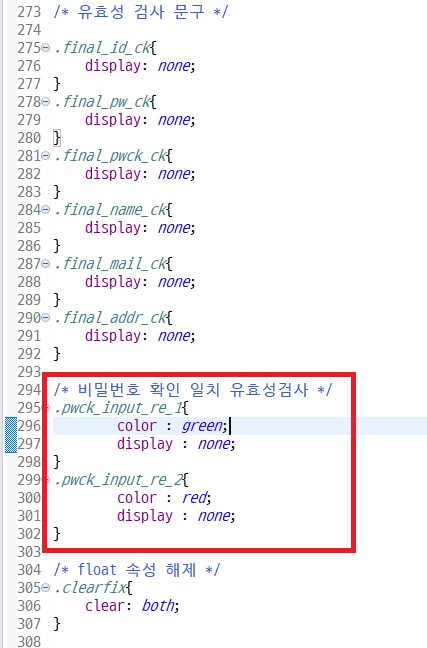Collapse the .final_pw_ck rule fold
This screenshot has width=427, height=648.
pyautogui.click(x=46, y=102)
